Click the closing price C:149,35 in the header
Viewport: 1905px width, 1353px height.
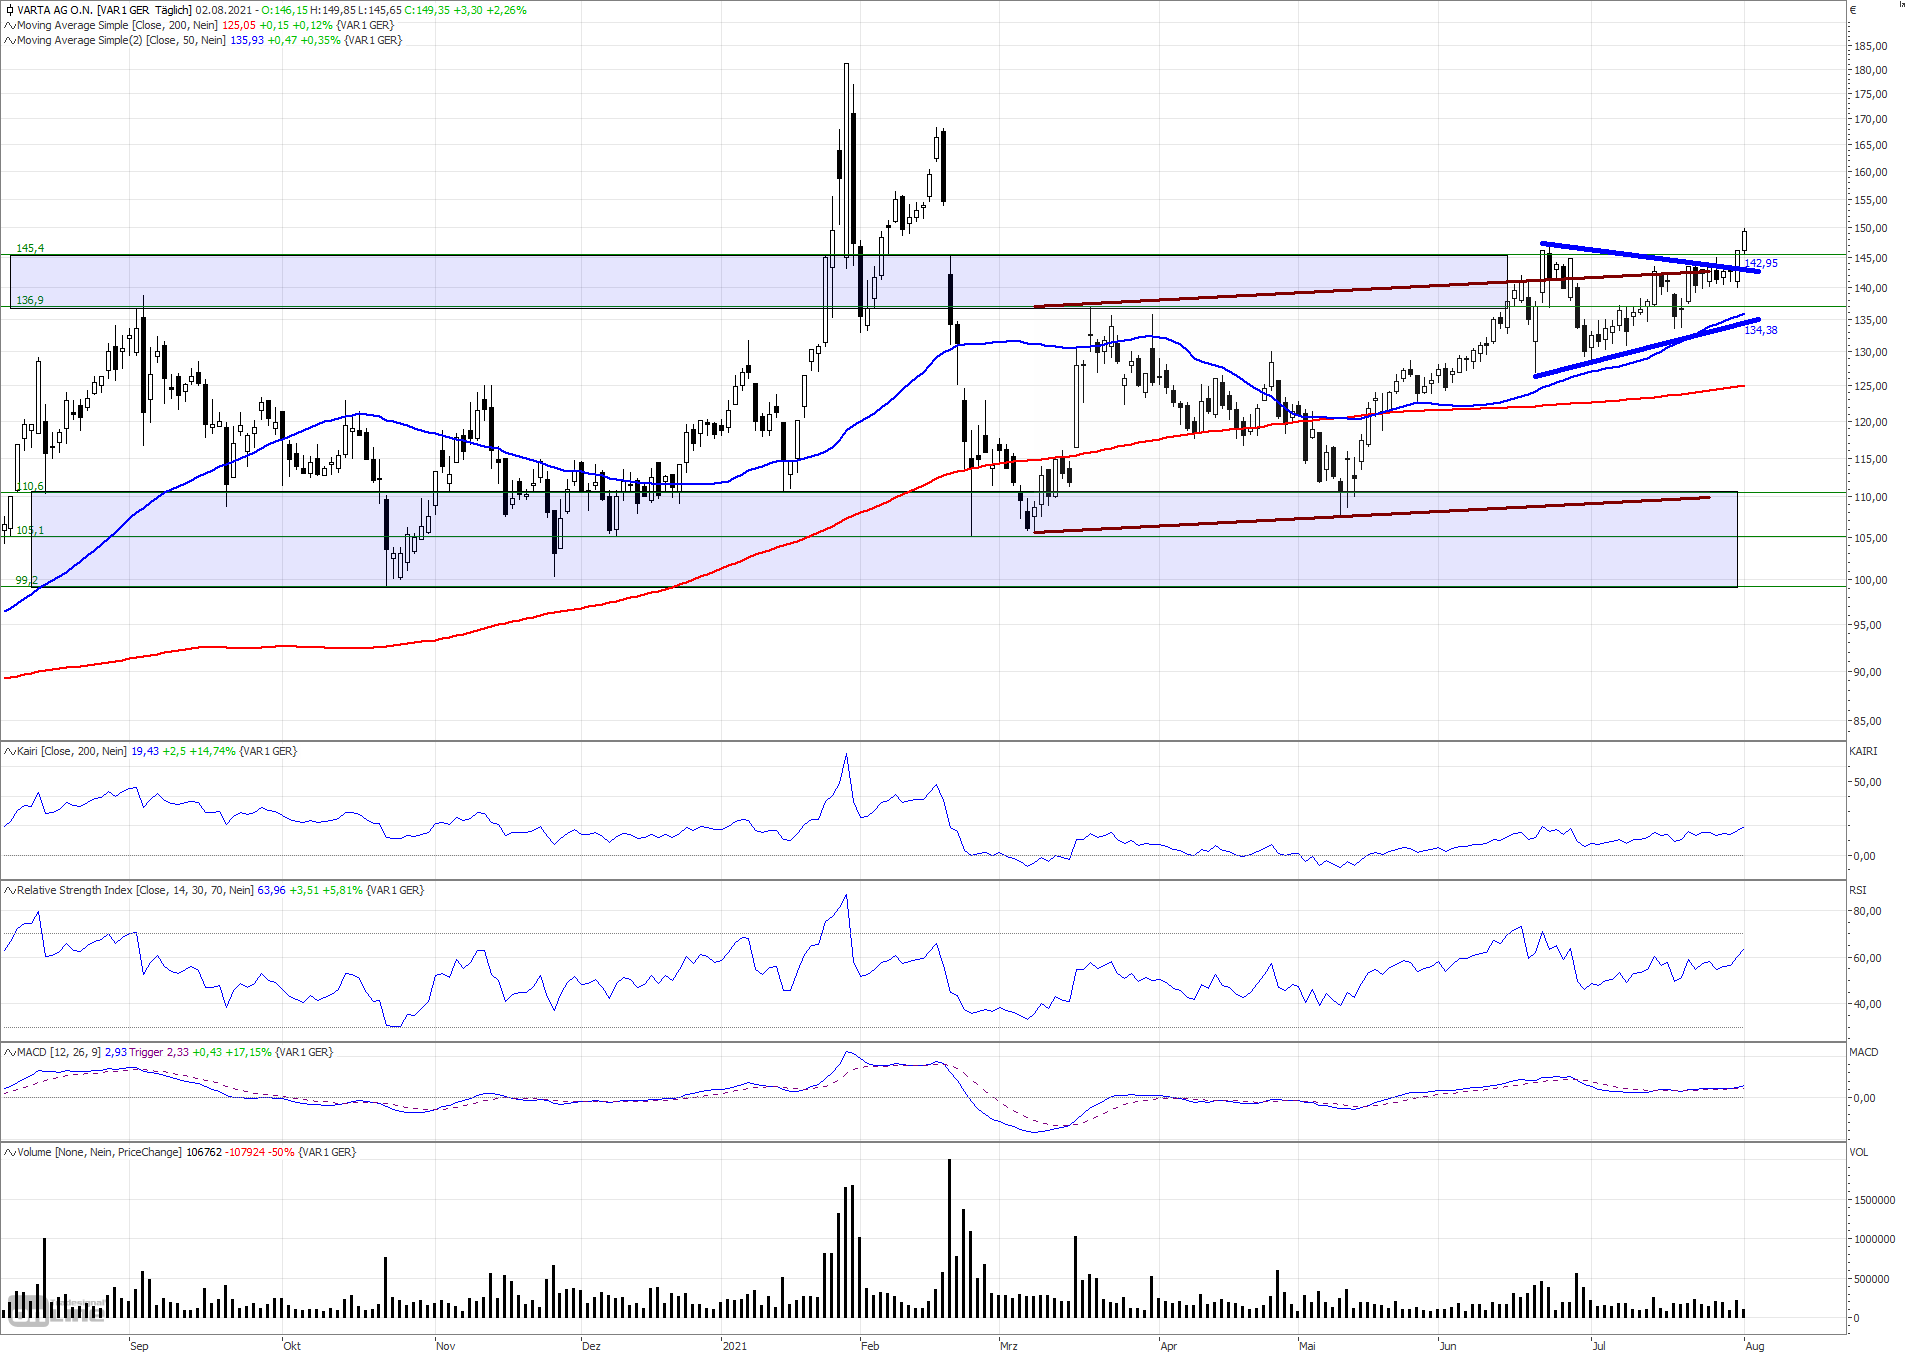click(x=427, y=10)
